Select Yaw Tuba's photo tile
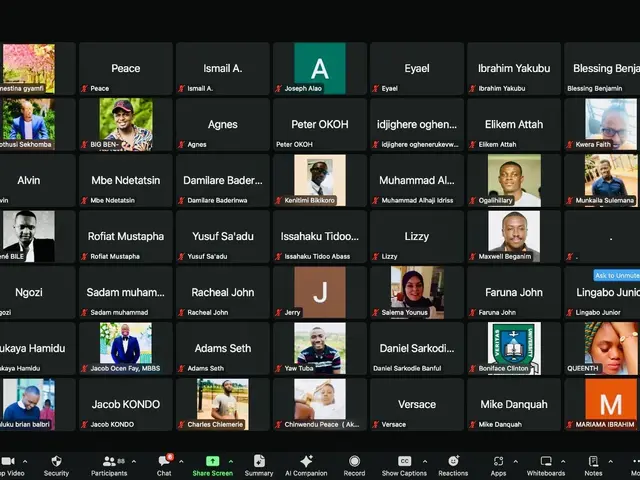This screenshot has height=480, width=640. [320, 348]
